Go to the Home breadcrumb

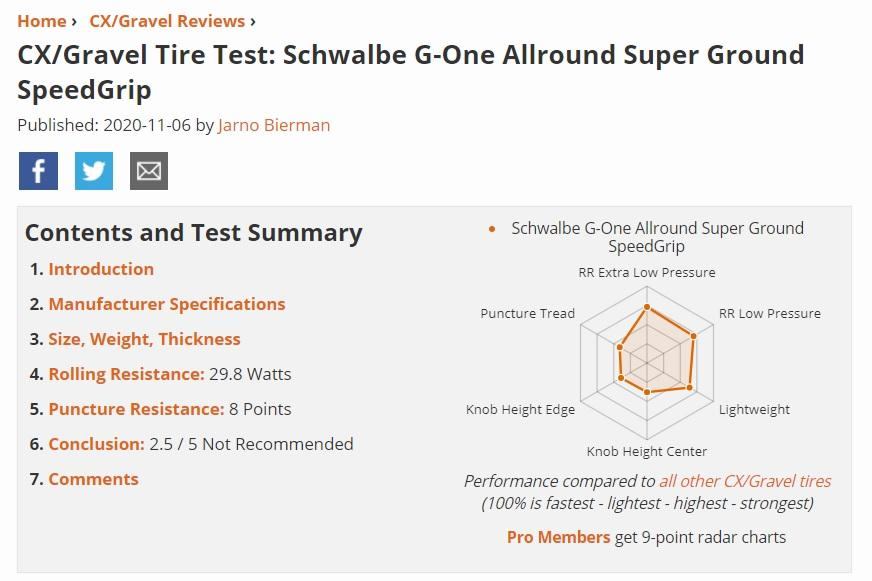(42, 21)
